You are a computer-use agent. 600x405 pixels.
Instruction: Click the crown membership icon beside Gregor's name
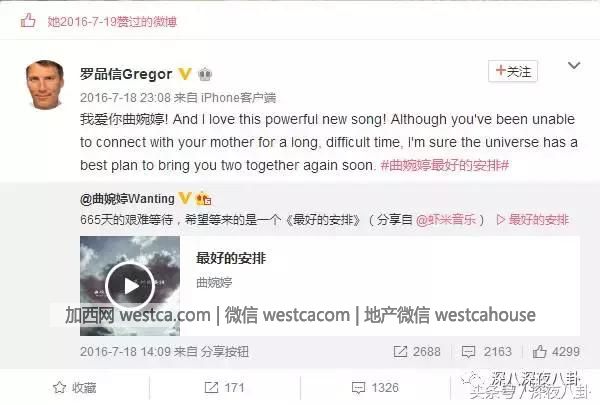205,74
